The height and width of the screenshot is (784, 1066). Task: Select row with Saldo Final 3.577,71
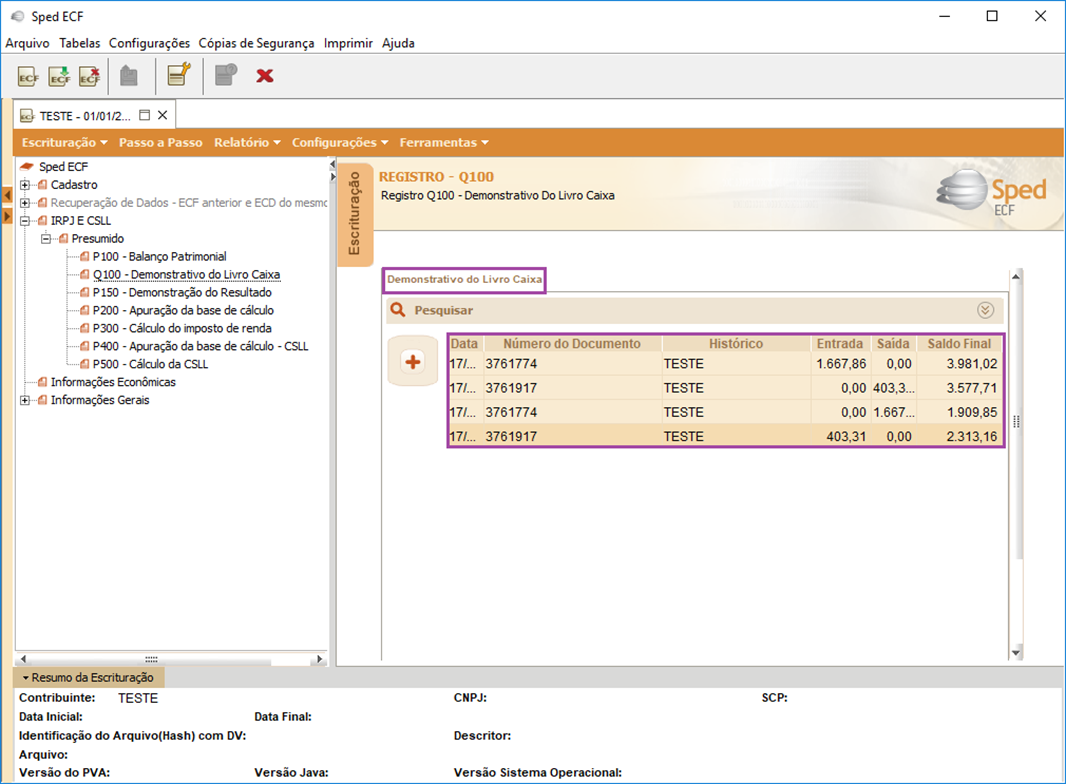(x=725, y=388)
